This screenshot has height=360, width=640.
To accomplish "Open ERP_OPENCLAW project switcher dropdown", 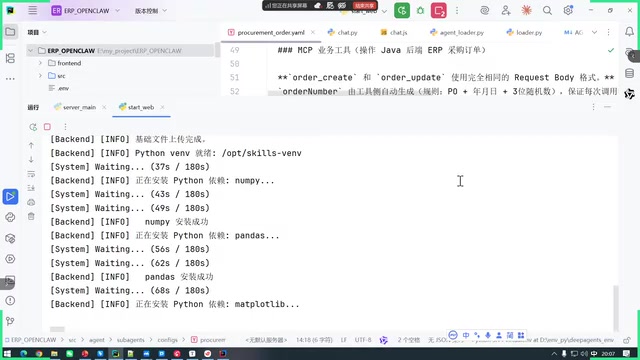I will tap(86, 11).
